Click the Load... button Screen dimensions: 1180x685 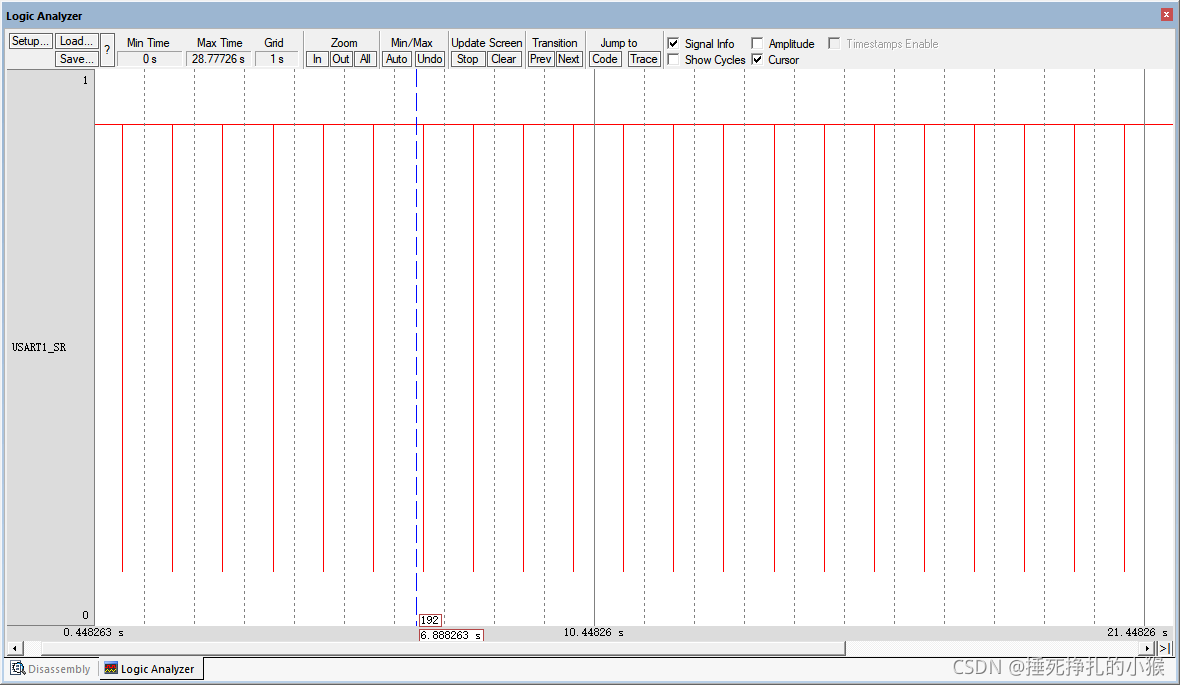76,41
